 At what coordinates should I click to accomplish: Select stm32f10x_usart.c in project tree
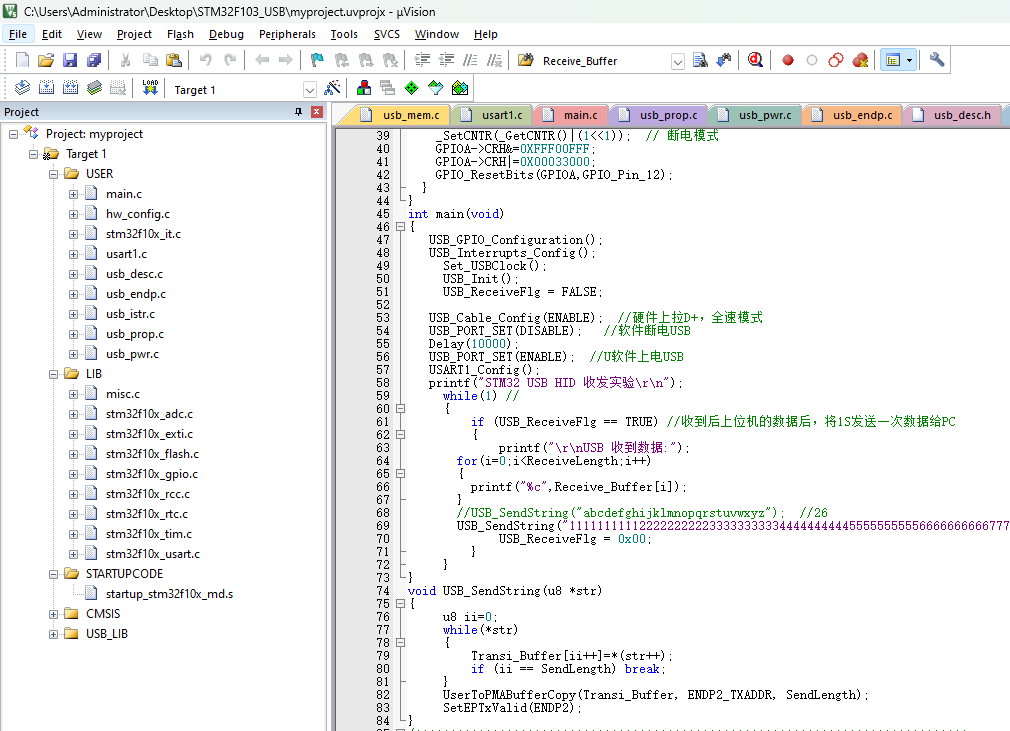153,554
